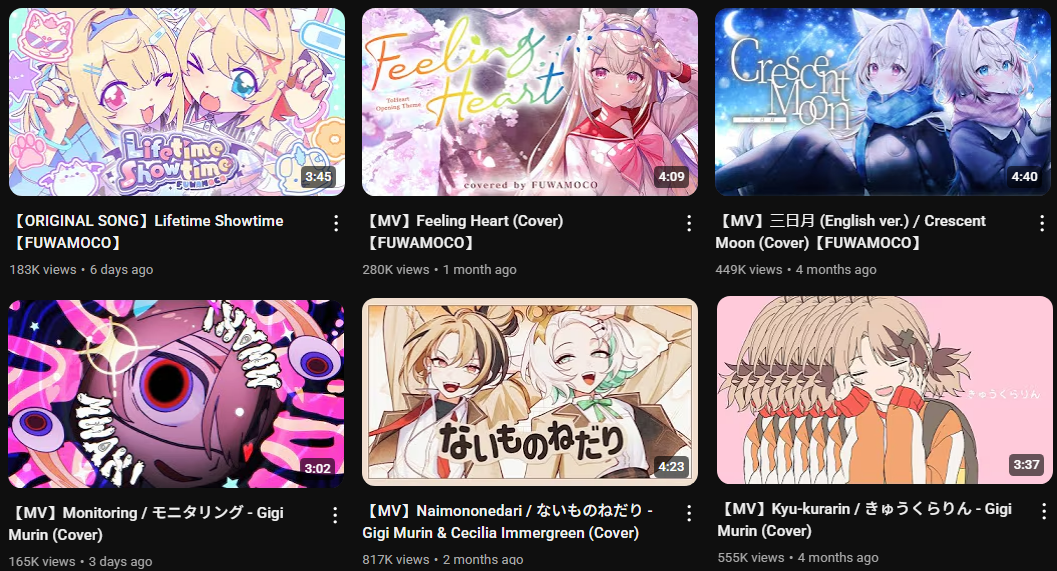
Task: Click the Monitoring / モニタリング title link
Action: tap(146, 523)
